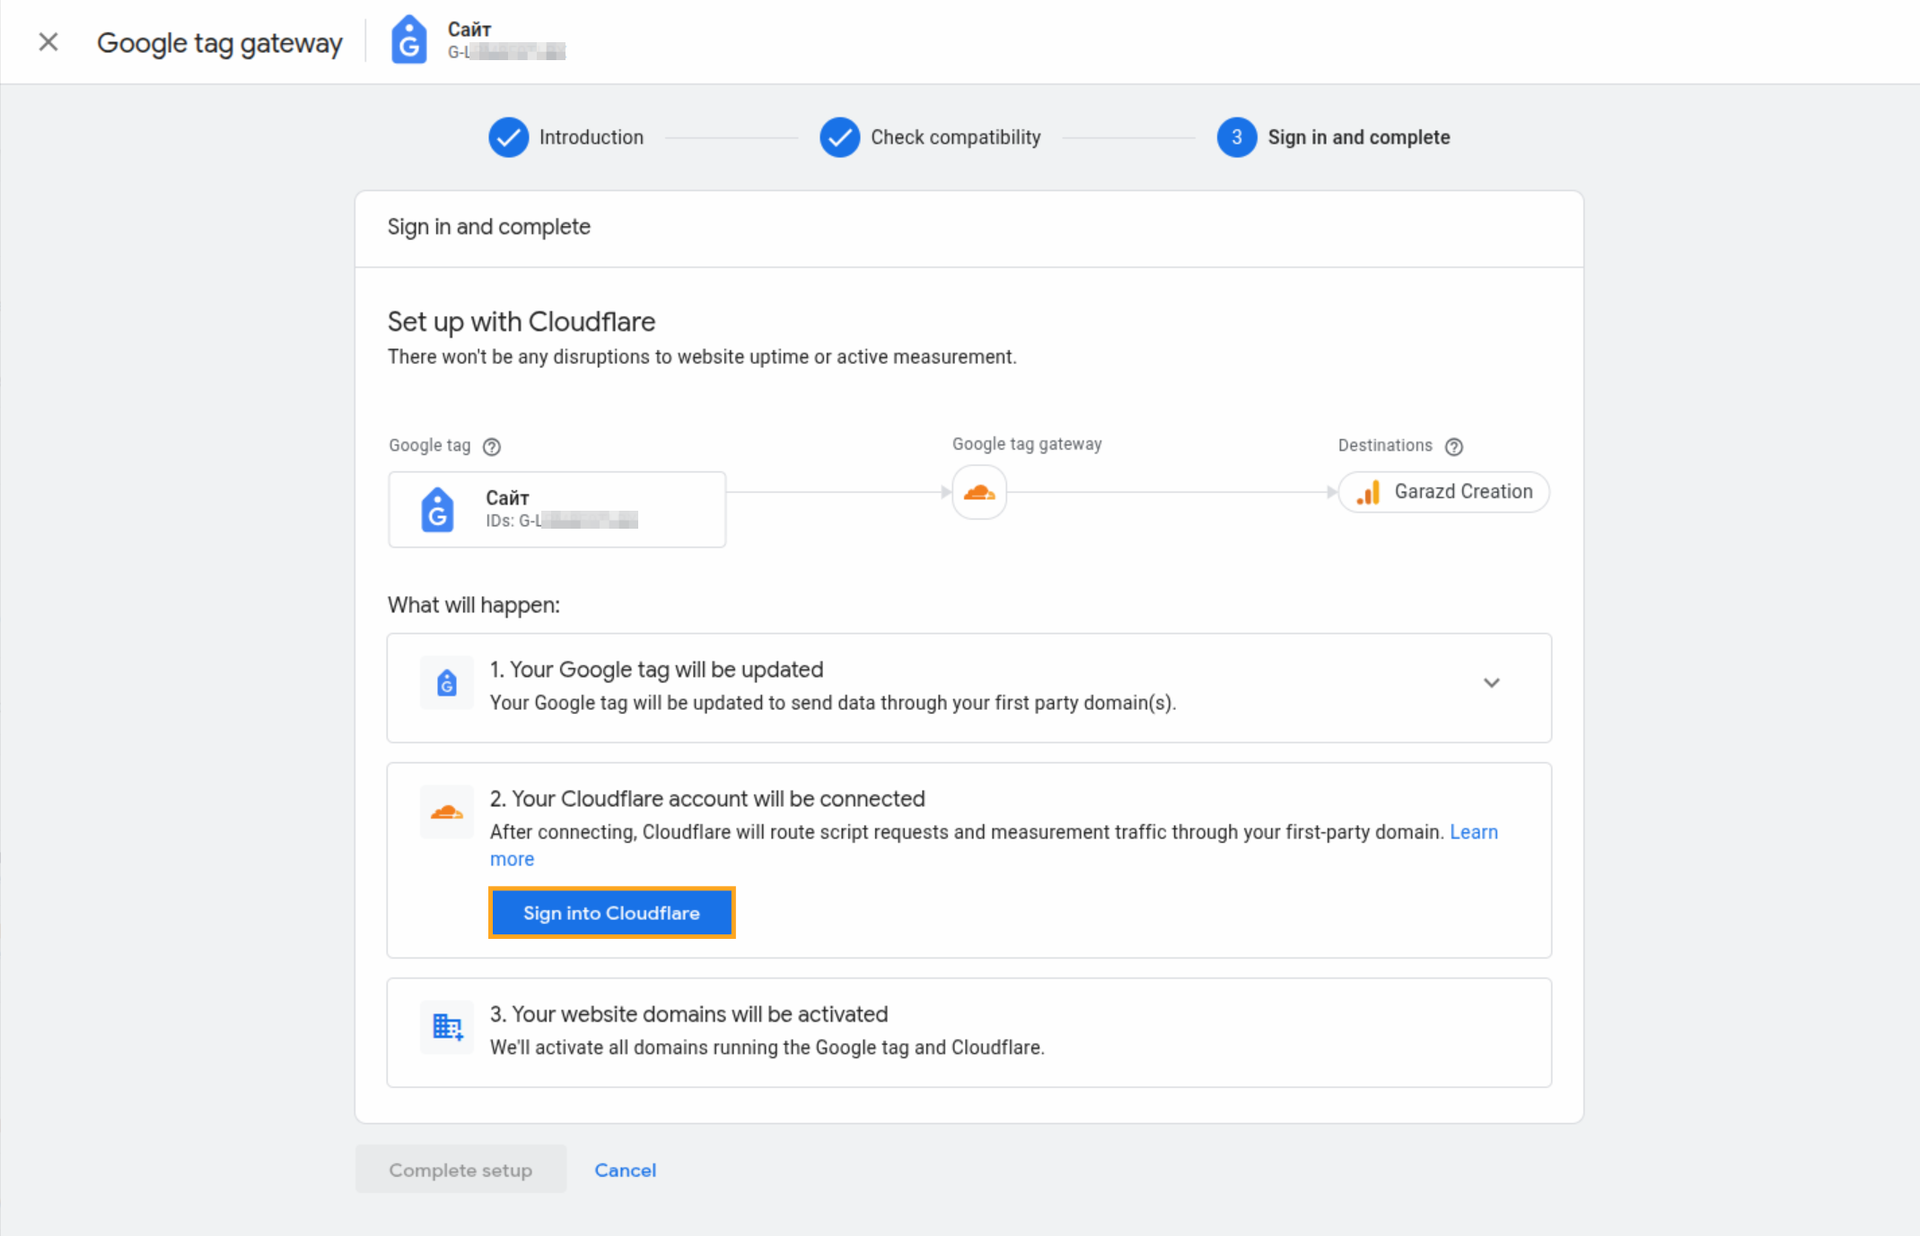Click domain grid icon in step 3

447,1027
